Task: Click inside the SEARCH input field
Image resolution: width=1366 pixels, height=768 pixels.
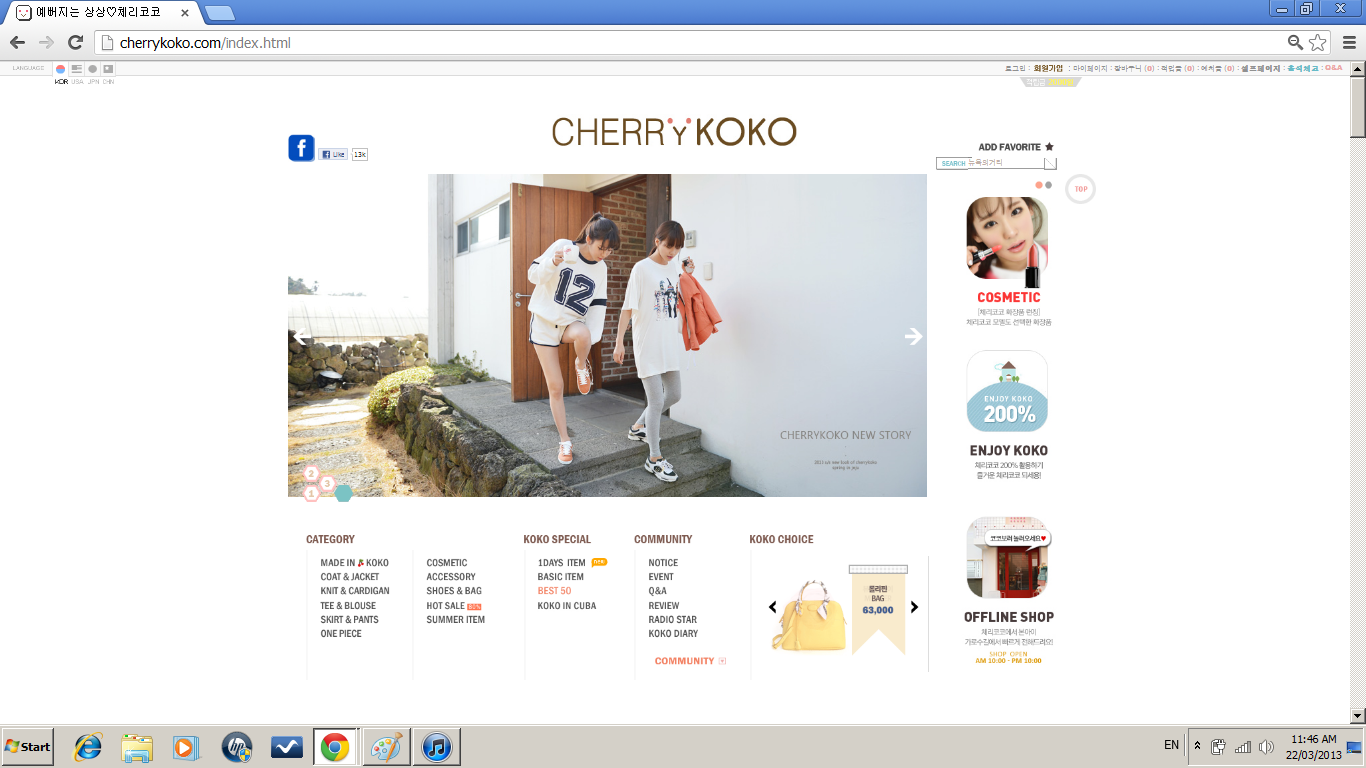Action: tap(990, 162)
